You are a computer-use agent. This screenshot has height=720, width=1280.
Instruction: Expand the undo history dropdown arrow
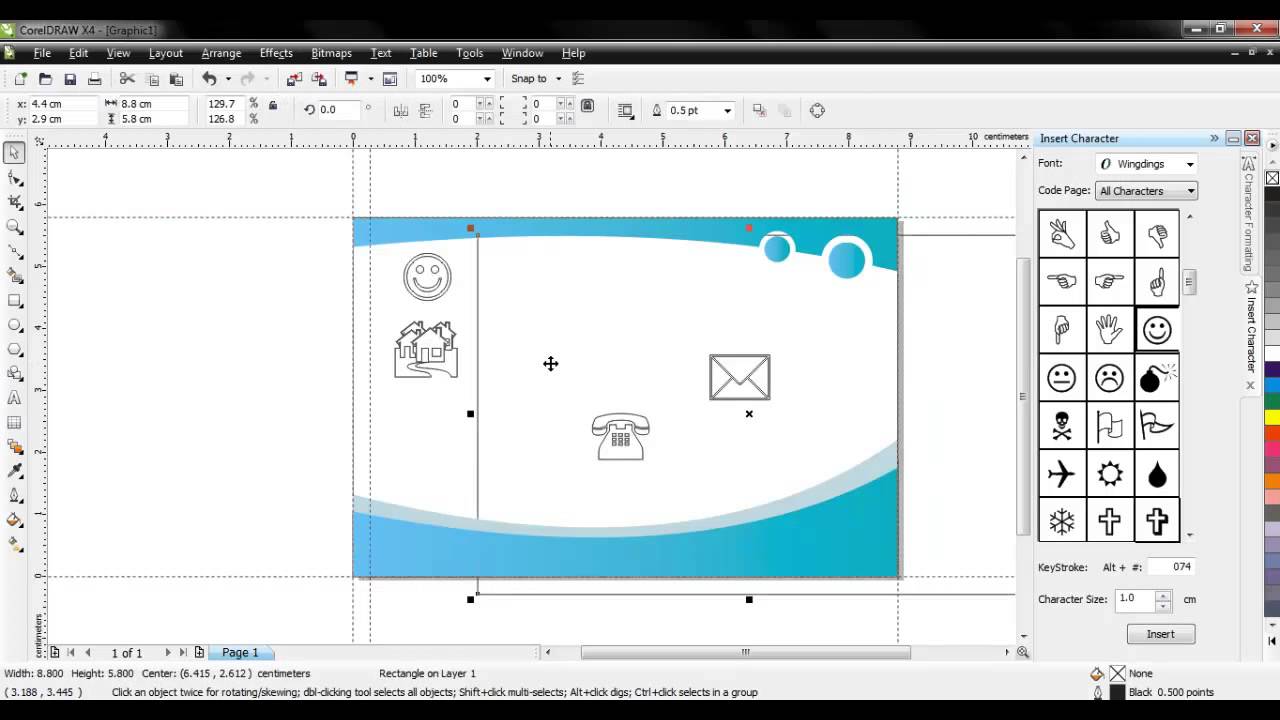[227, 79]
